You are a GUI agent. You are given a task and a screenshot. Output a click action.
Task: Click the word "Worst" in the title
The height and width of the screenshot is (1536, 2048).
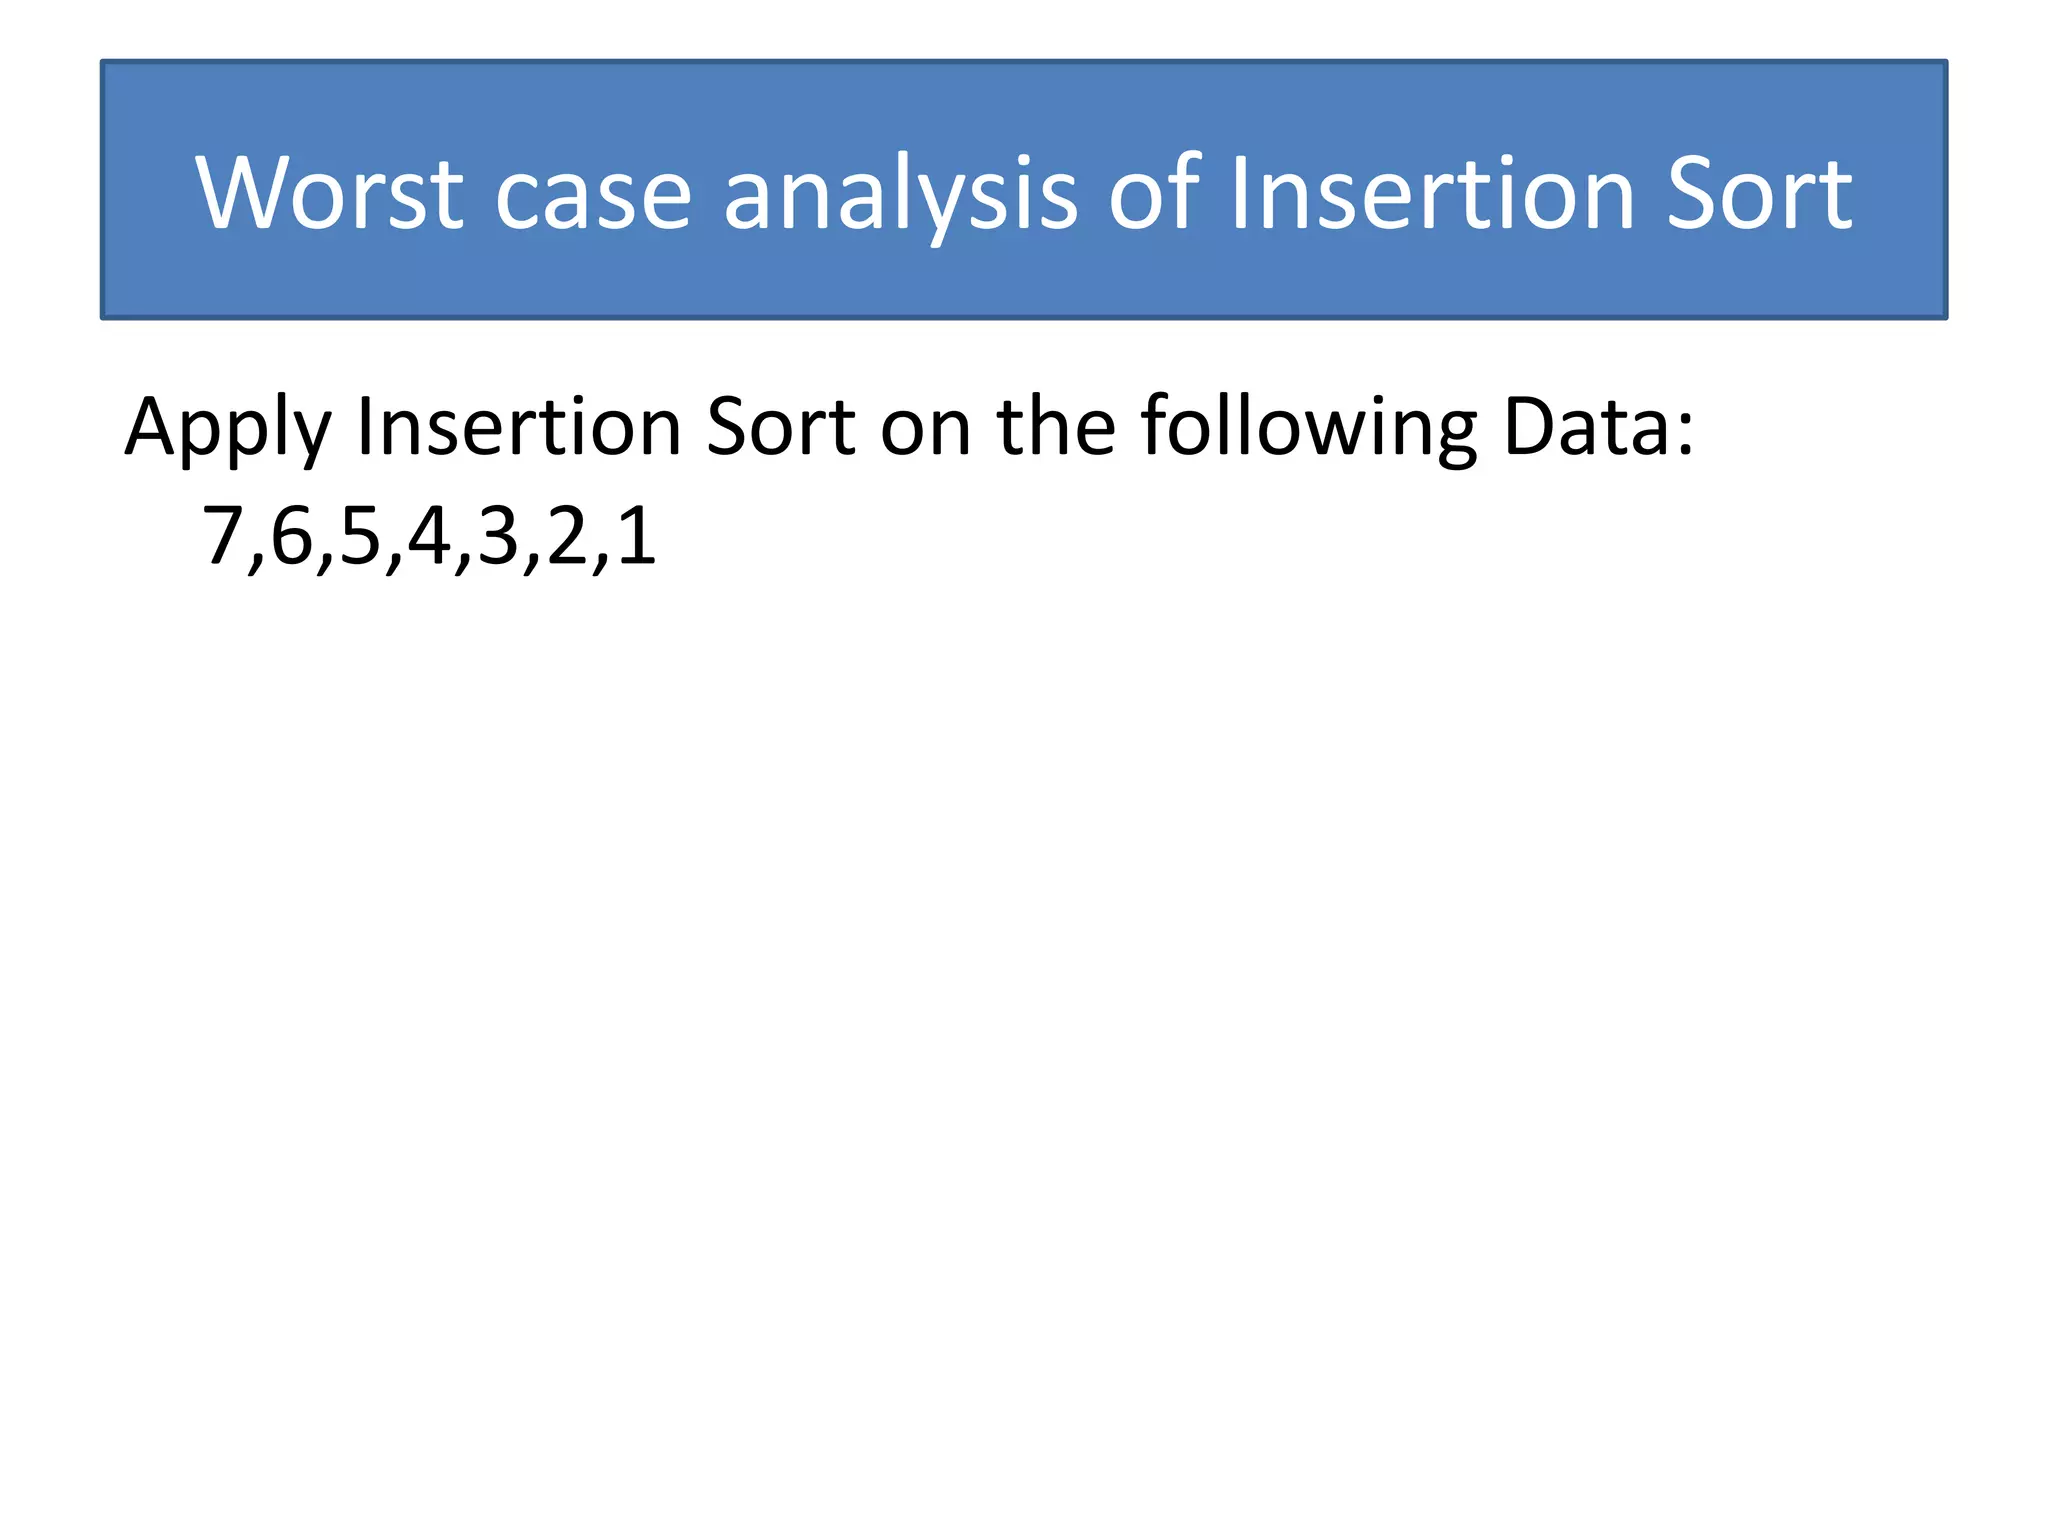pos(329,193)
